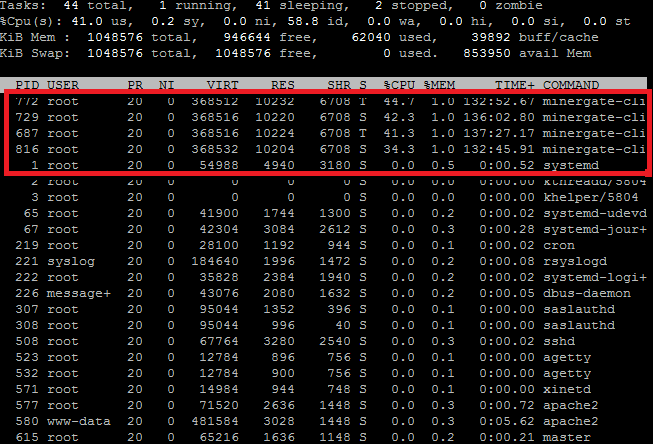Click the dbus-daemon command
This screenshot has width=653, height=444.
tap(586, 293)
